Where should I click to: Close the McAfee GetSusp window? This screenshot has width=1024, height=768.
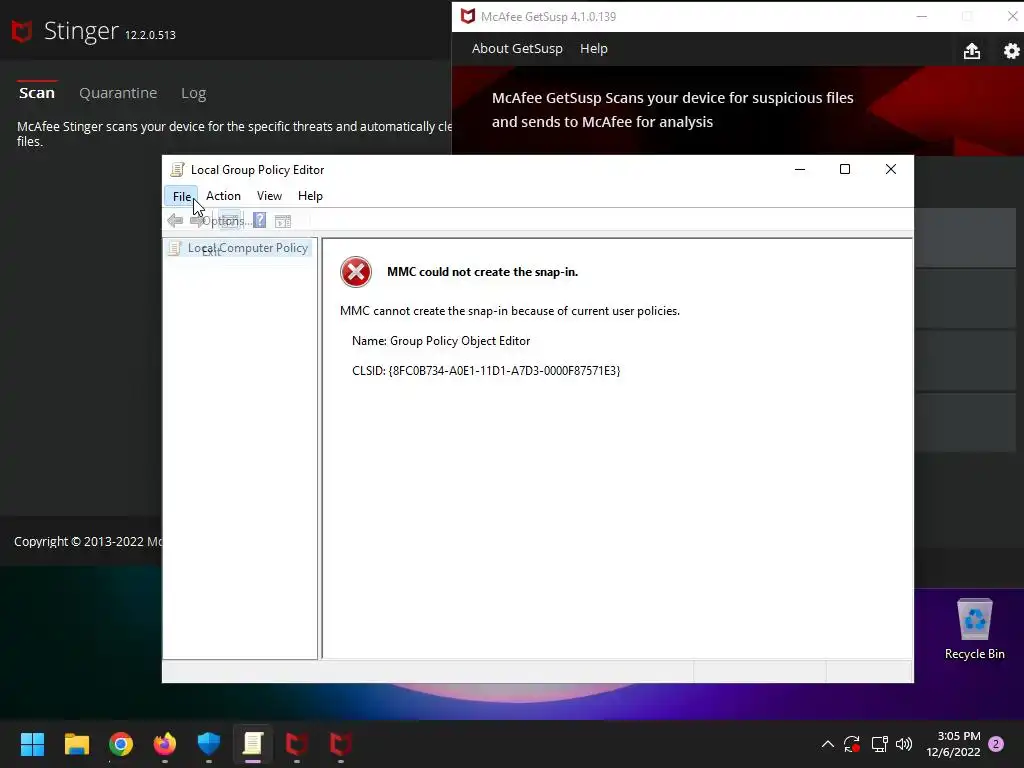(1012, 16)
